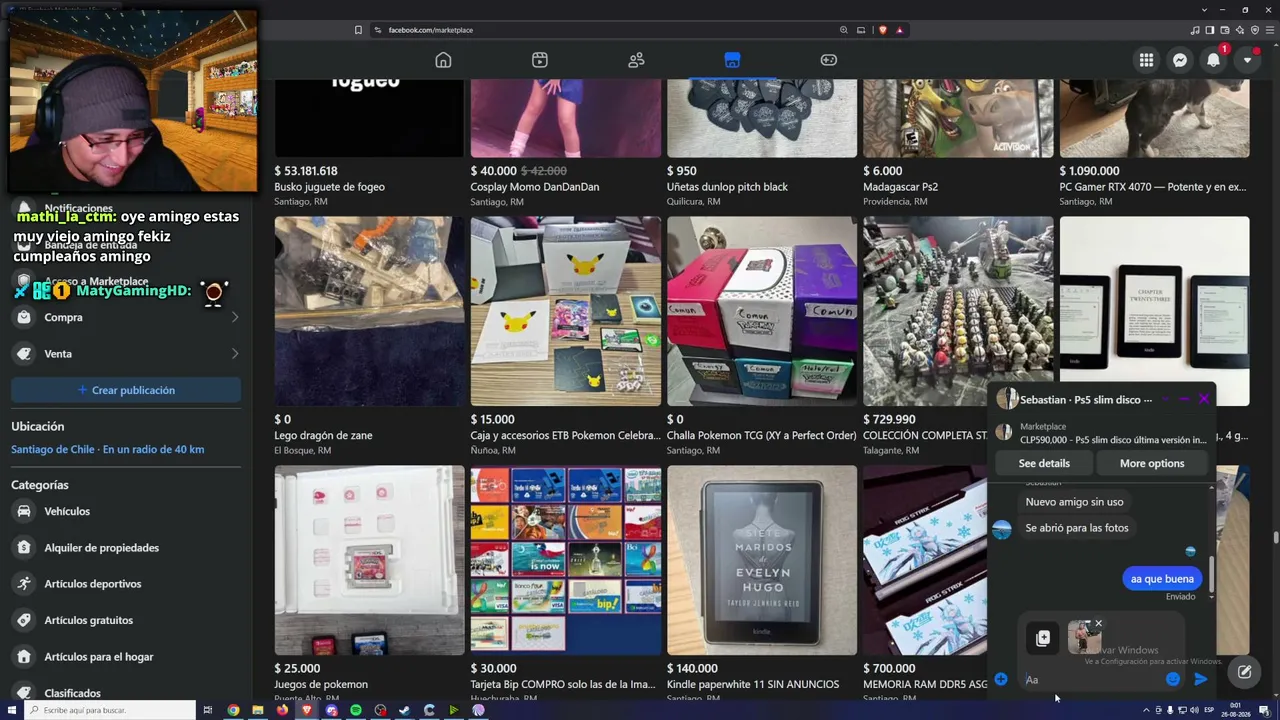Select the Artículos deportivos category
Screen dimensions: 1280x720
pos(126,584)
